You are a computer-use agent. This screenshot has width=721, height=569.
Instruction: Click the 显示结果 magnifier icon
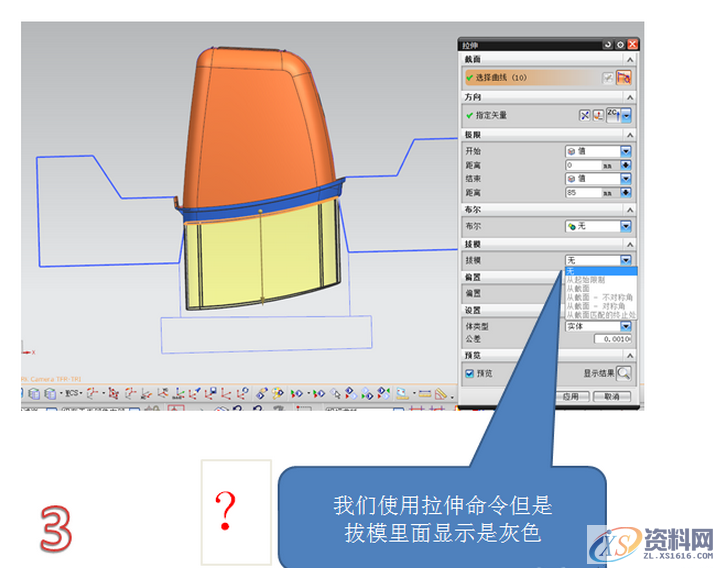point(624,373)
